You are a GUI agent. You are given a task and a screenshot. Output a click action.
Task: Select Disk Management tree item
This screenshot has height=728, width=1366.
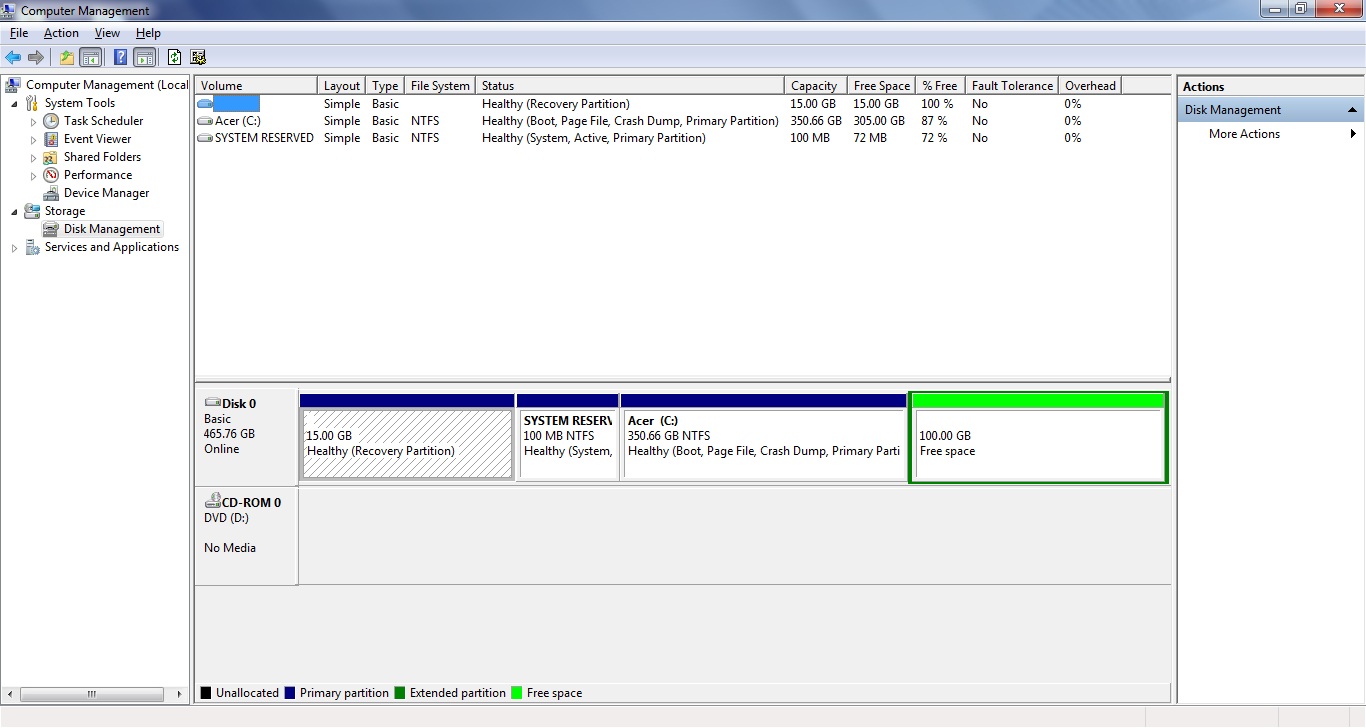[x=112, y=229]
